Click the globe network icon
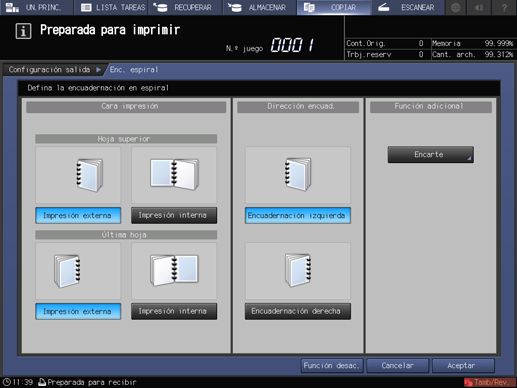The width and height of the screenshot is (517, 388). click(x=455, y=7)
